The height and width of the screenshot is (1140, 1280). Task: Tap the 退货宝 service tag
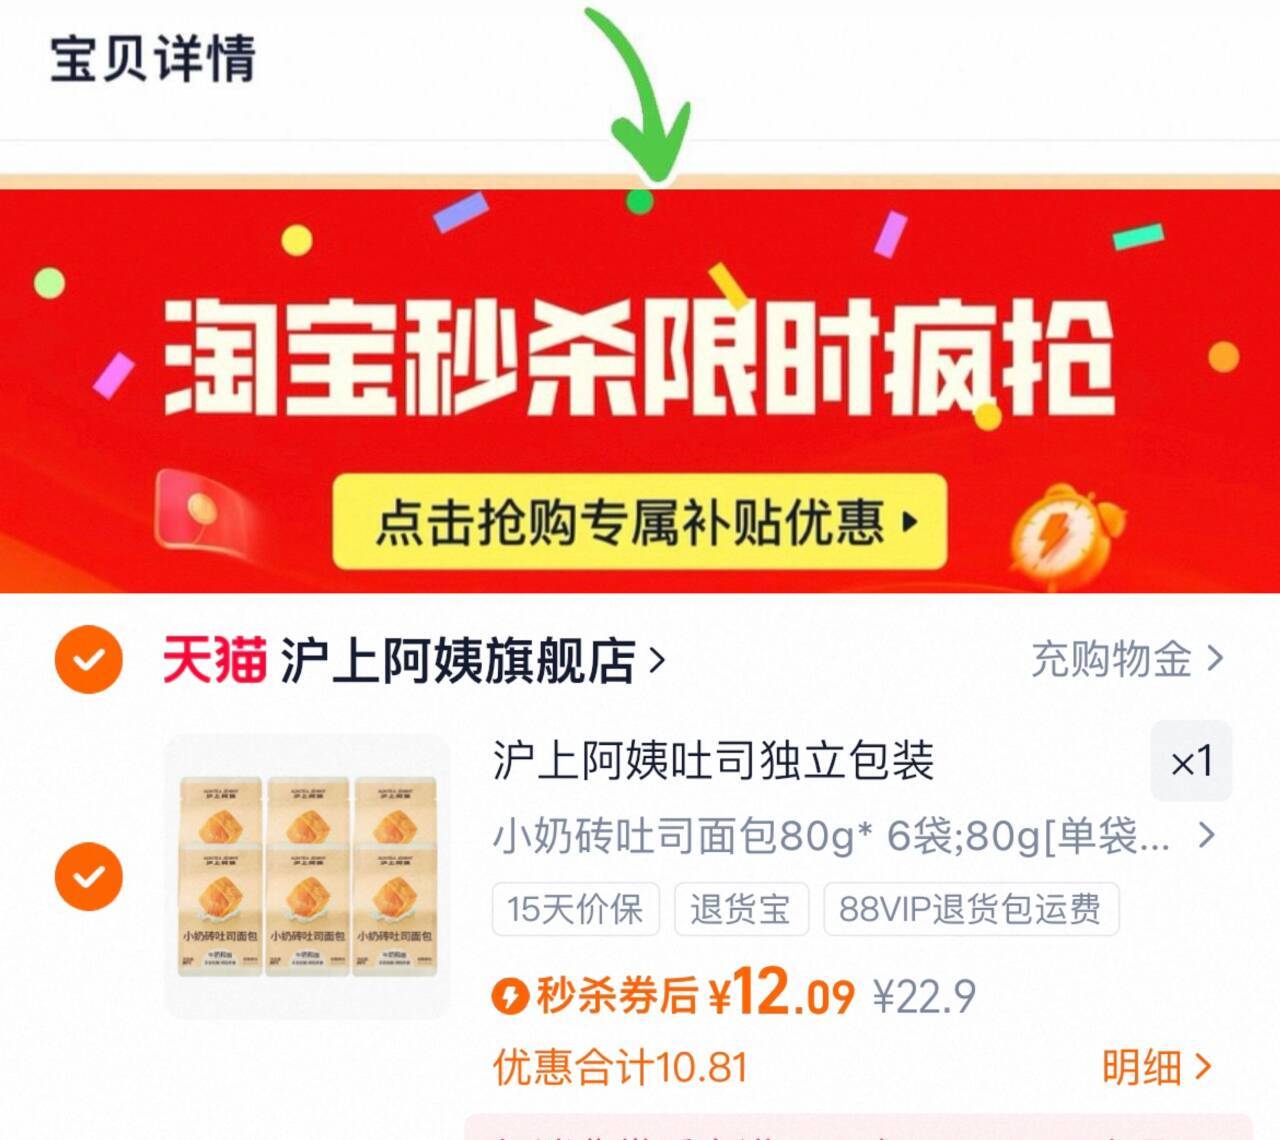[740, 909]
